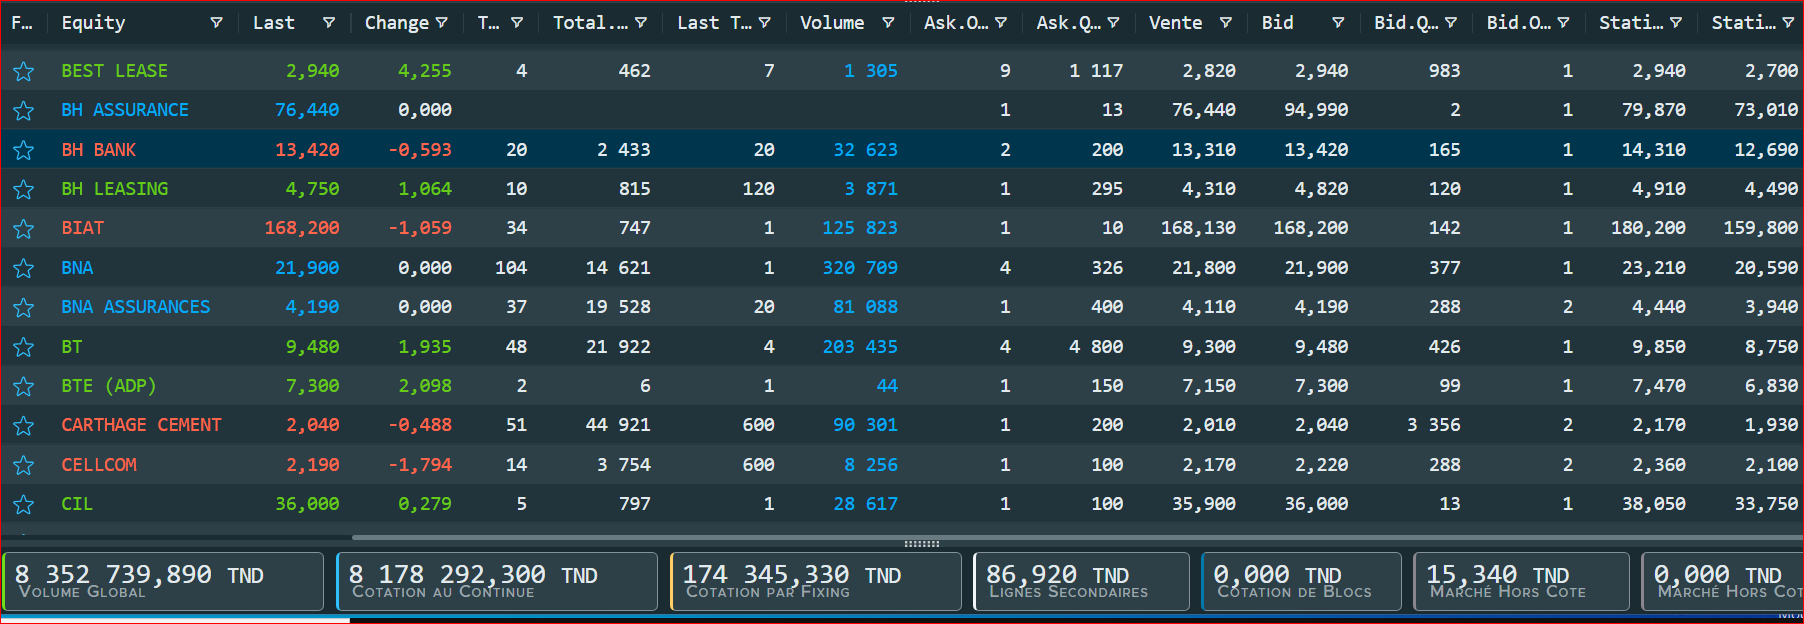Toggle favorite star for BEST LEASE
This screenshot has width=1804, height=624.
click(x=24, y=71)
